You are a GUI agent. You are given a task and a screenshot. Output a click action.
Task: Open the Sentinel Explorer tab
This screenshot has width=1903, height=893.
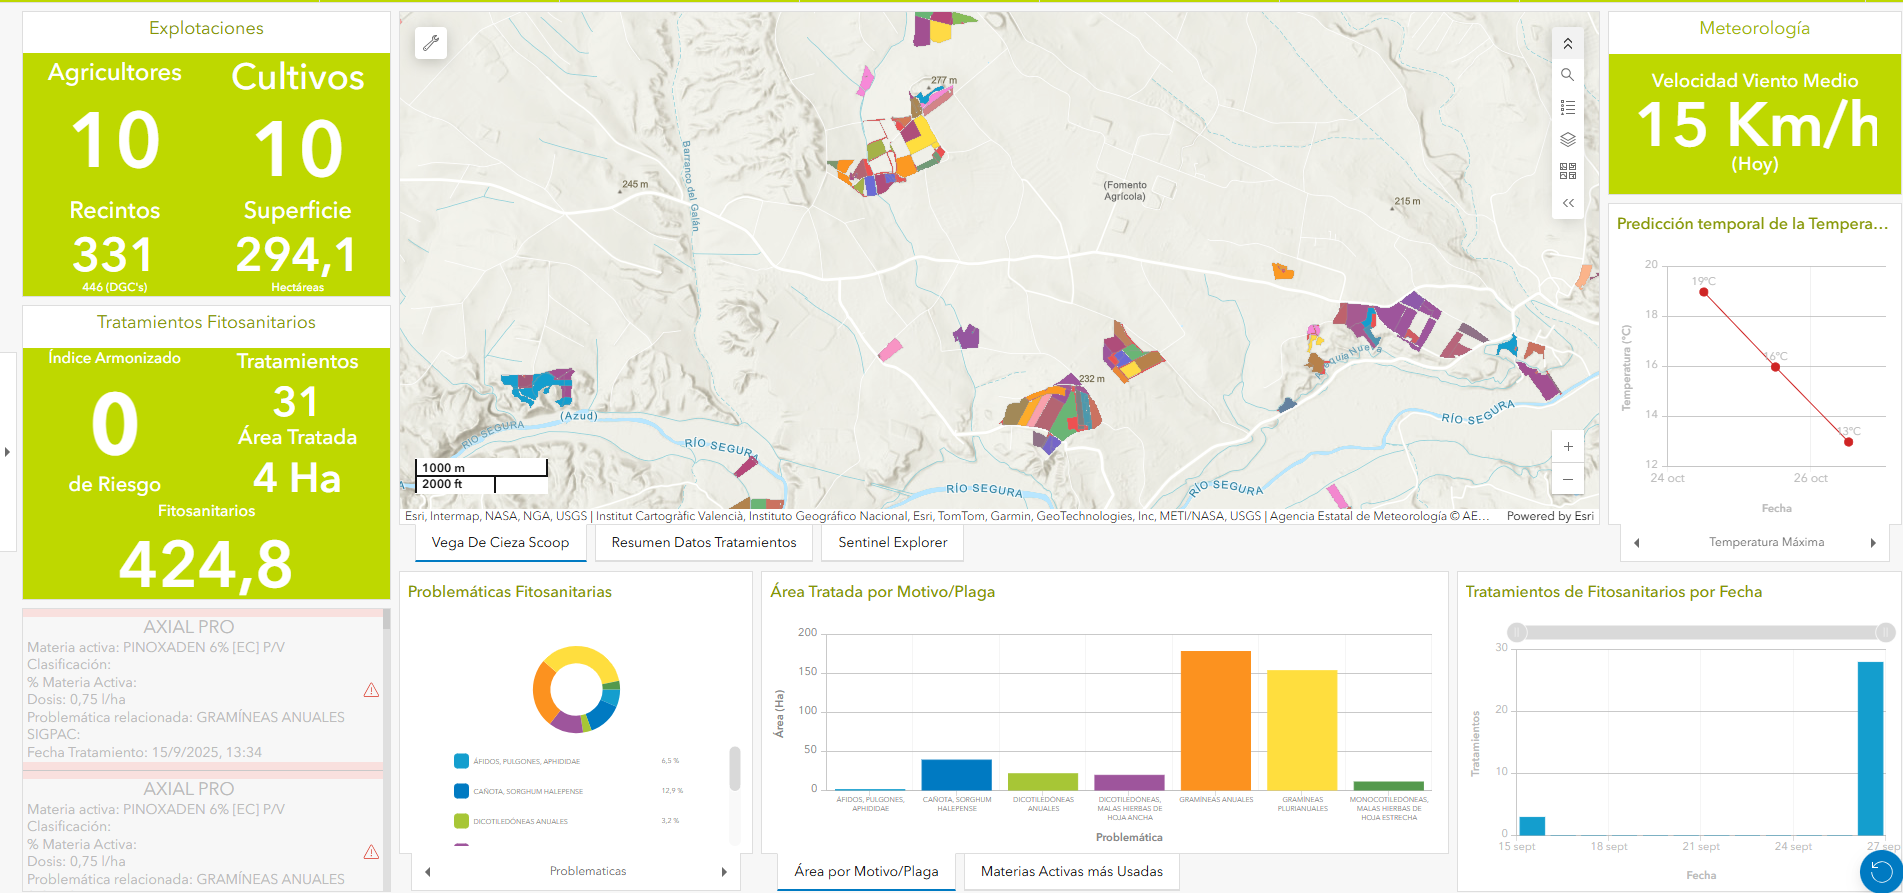point(892,542)
